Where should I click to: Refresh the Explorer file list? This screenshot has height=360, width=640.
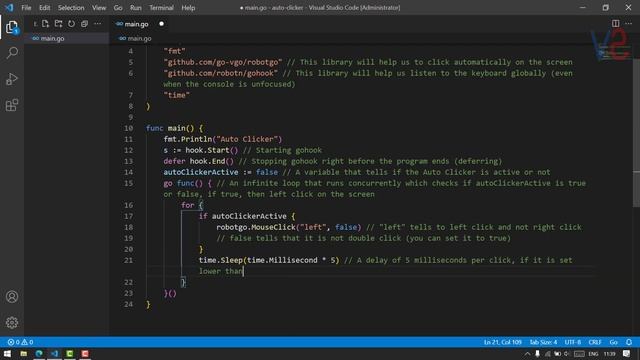point(71,24)
